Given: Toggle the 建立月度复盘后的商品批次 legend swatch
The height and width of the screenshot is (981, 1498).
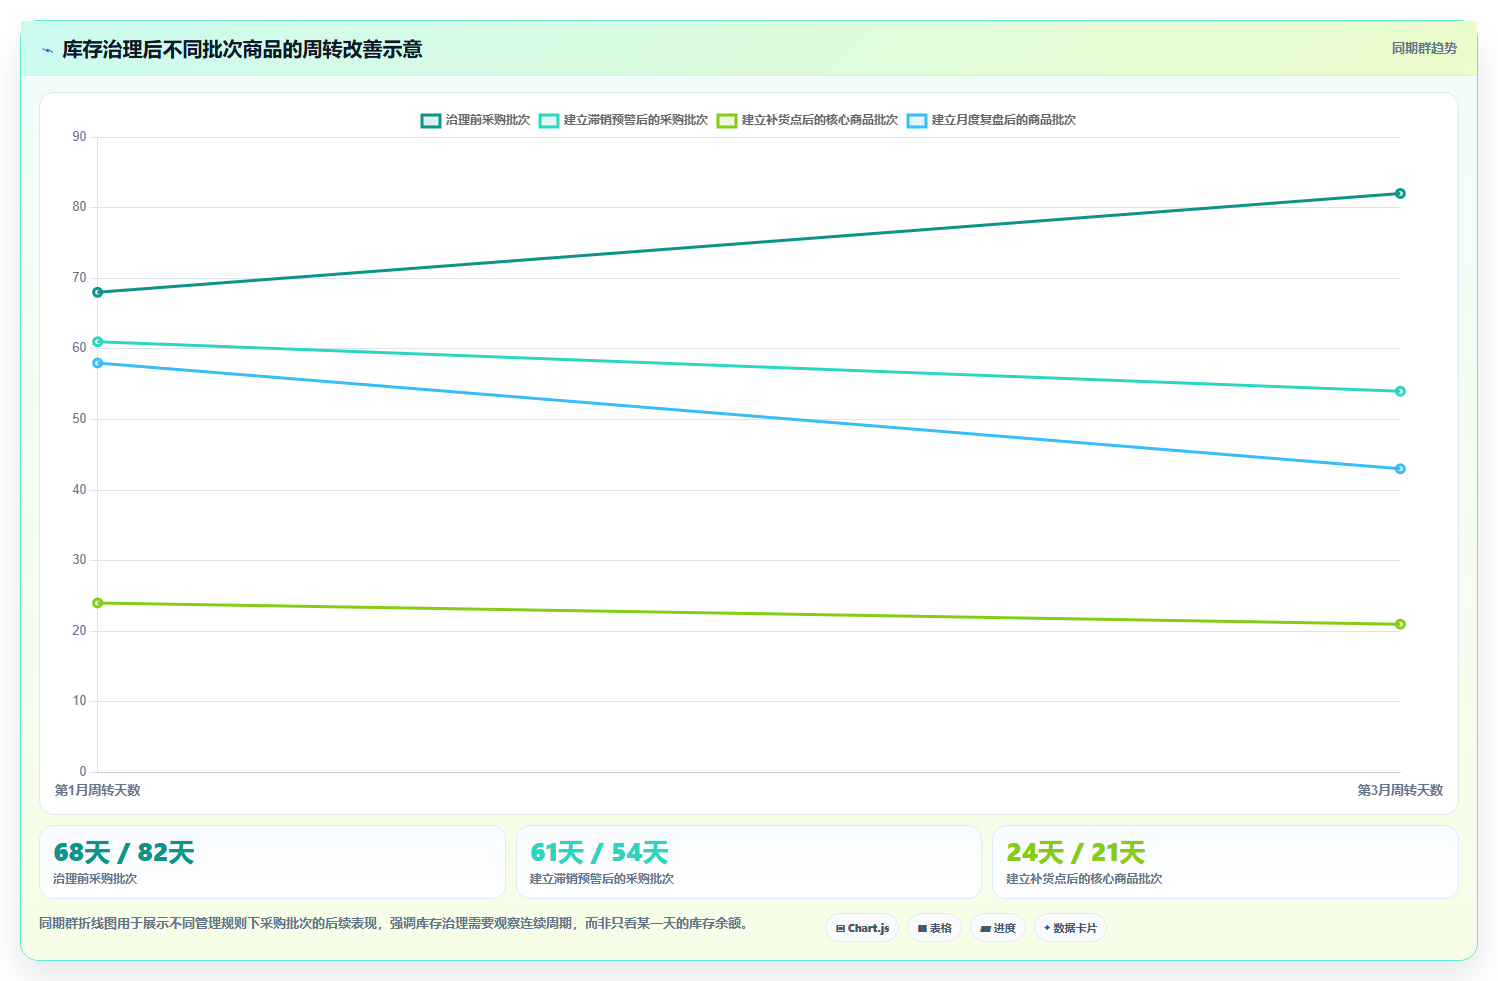Looking at the screenshot, I should [x=917, y=120].
